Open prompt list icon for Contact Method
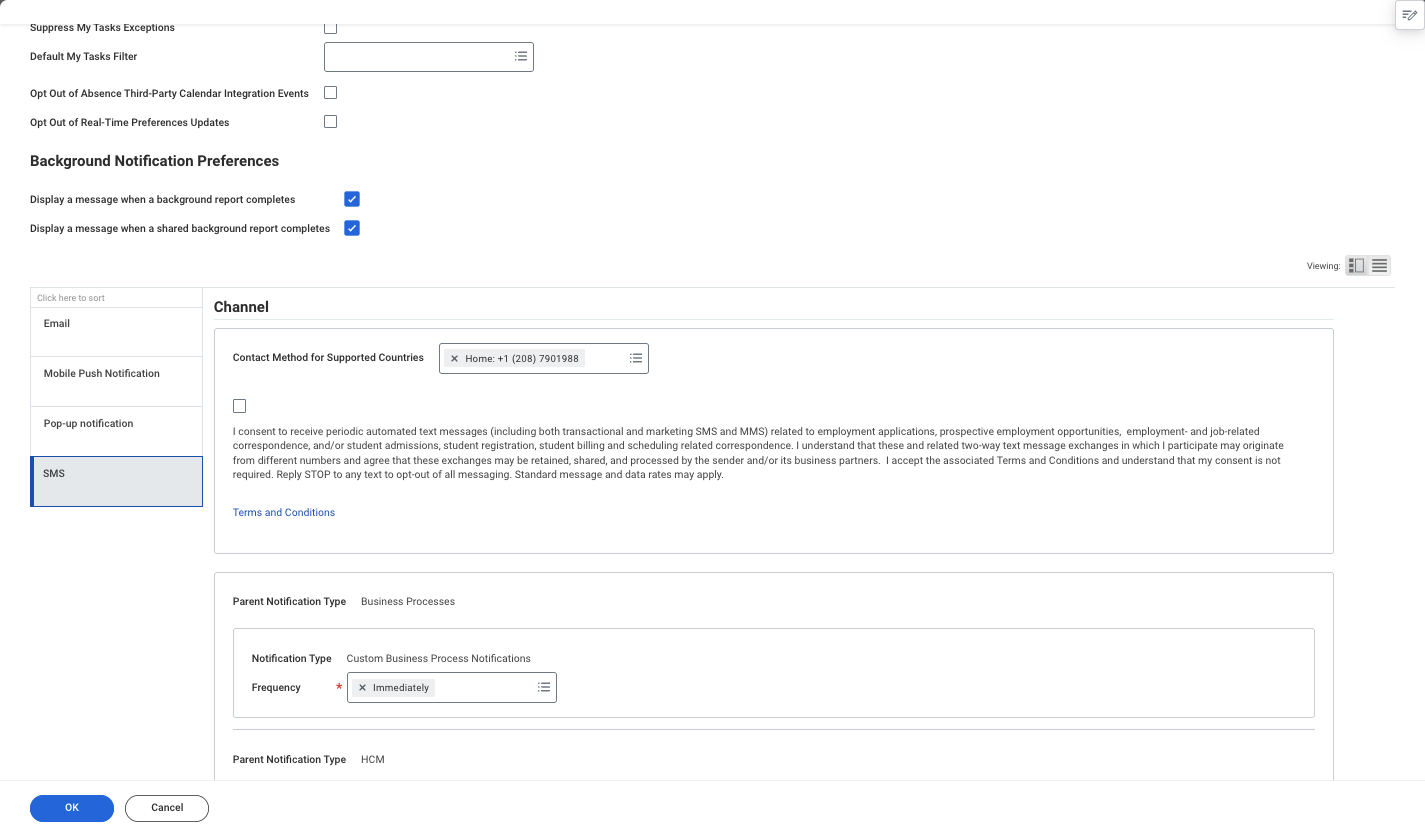This screenshot has height=835, width=1425. (x=636, y=358)
